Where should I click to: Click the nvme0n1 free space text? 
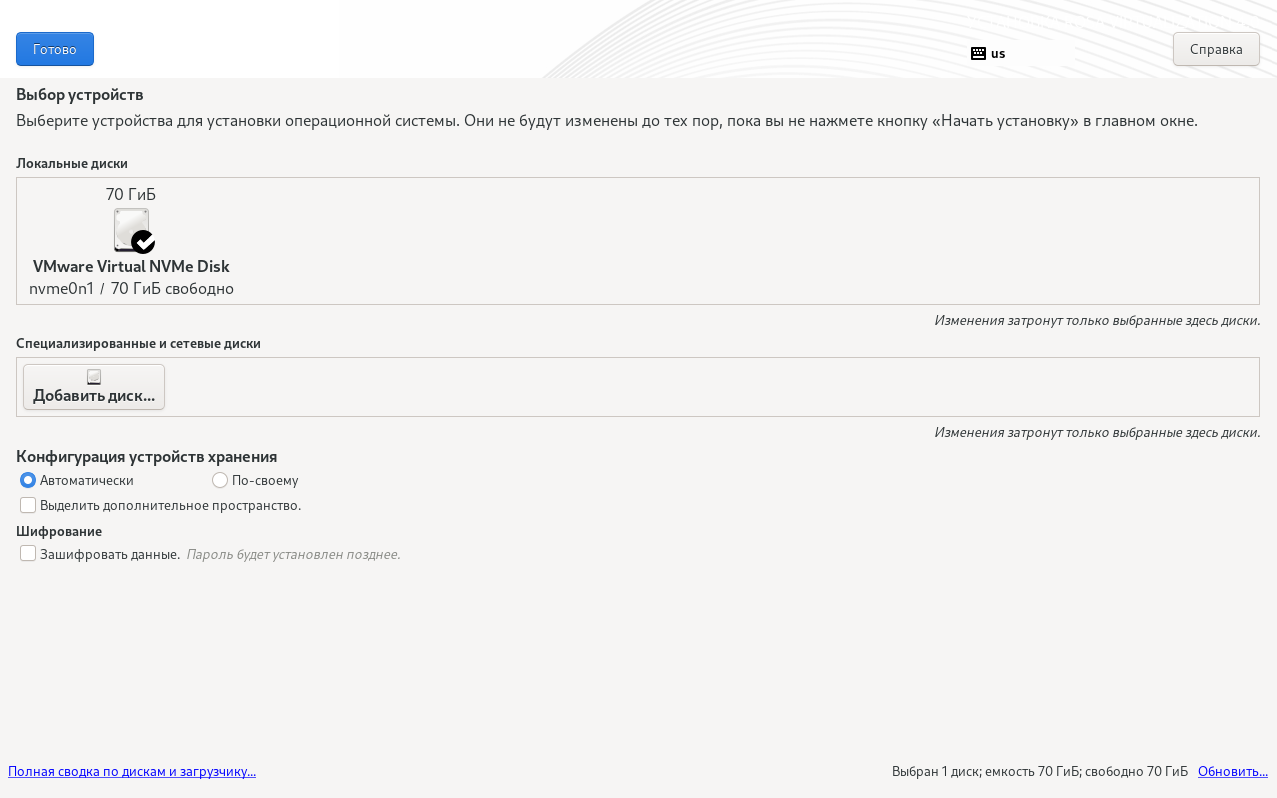click(131, 289)
